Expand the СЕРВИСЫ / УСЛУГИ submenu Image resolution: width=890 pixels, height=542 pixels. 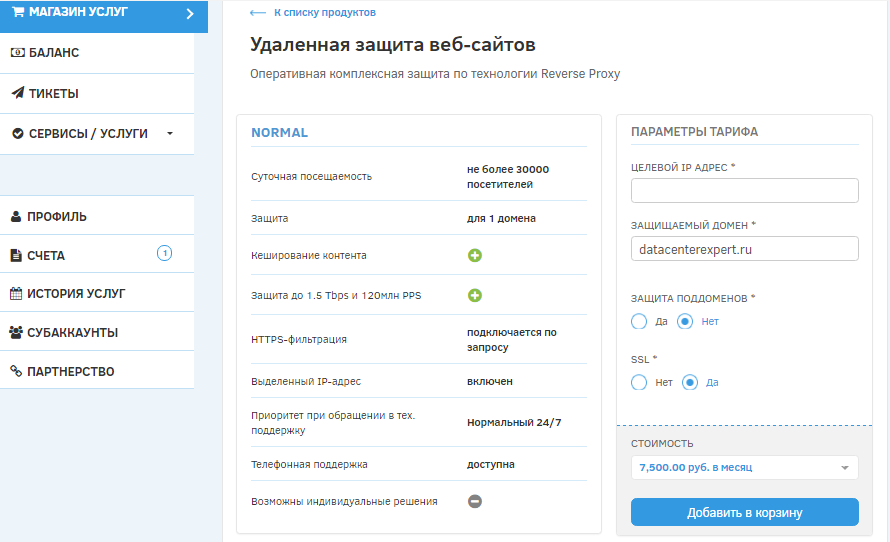(170, 133)
